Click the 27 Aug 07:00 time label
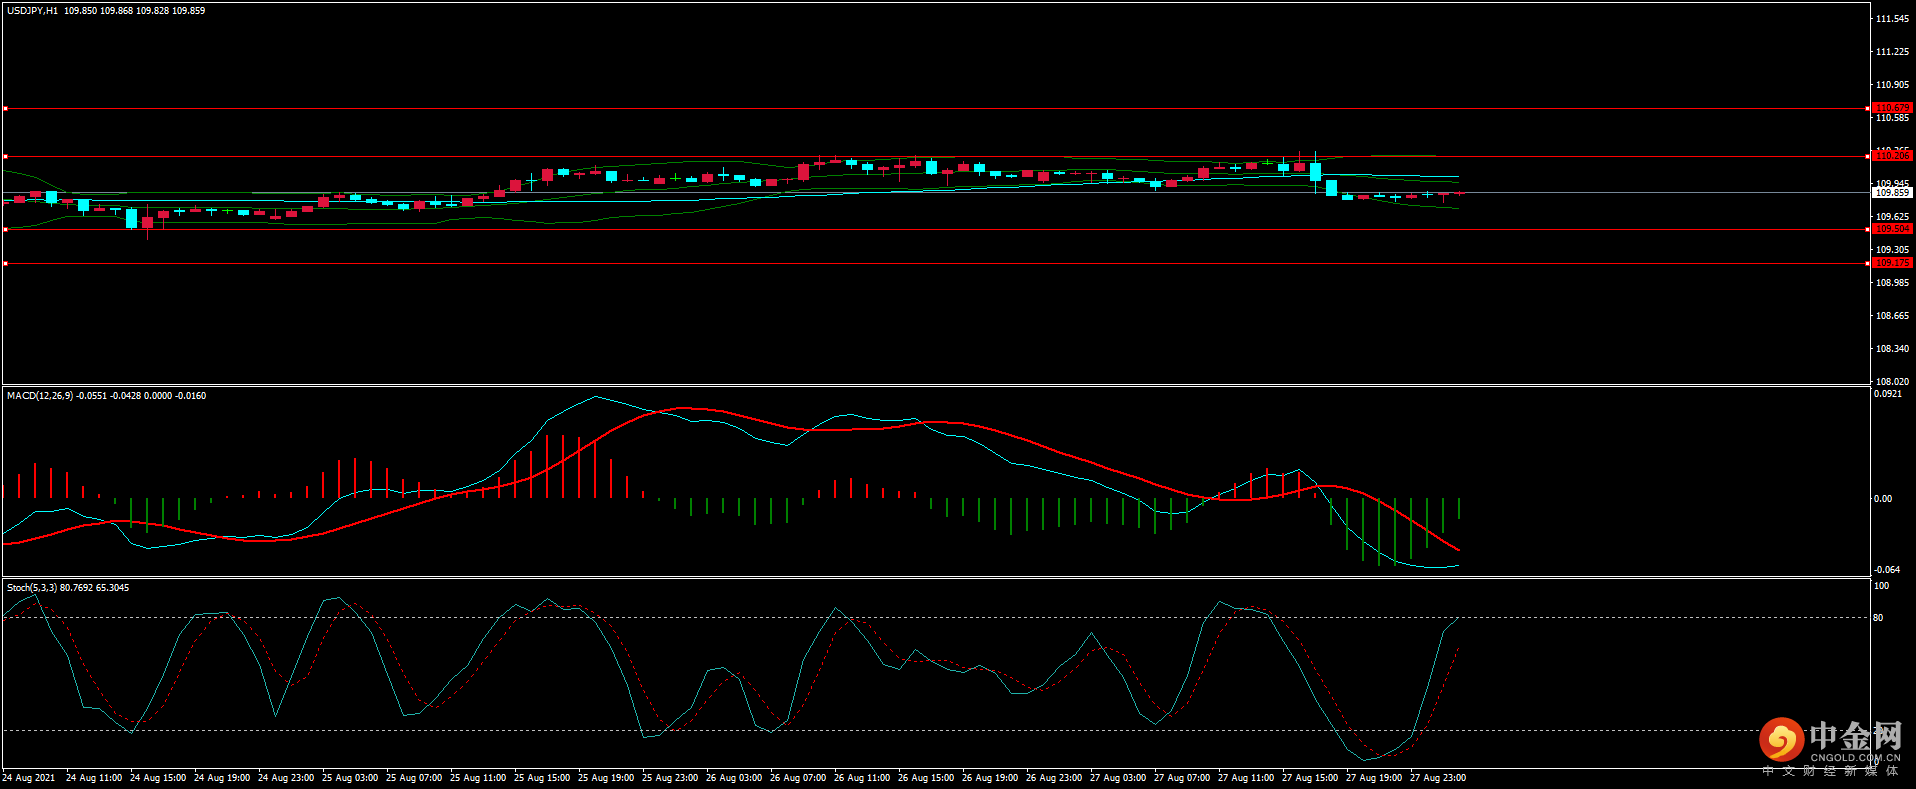The height and width of the screenshot is (789, 1916). pyautogui.click(x=1182, y=778)
